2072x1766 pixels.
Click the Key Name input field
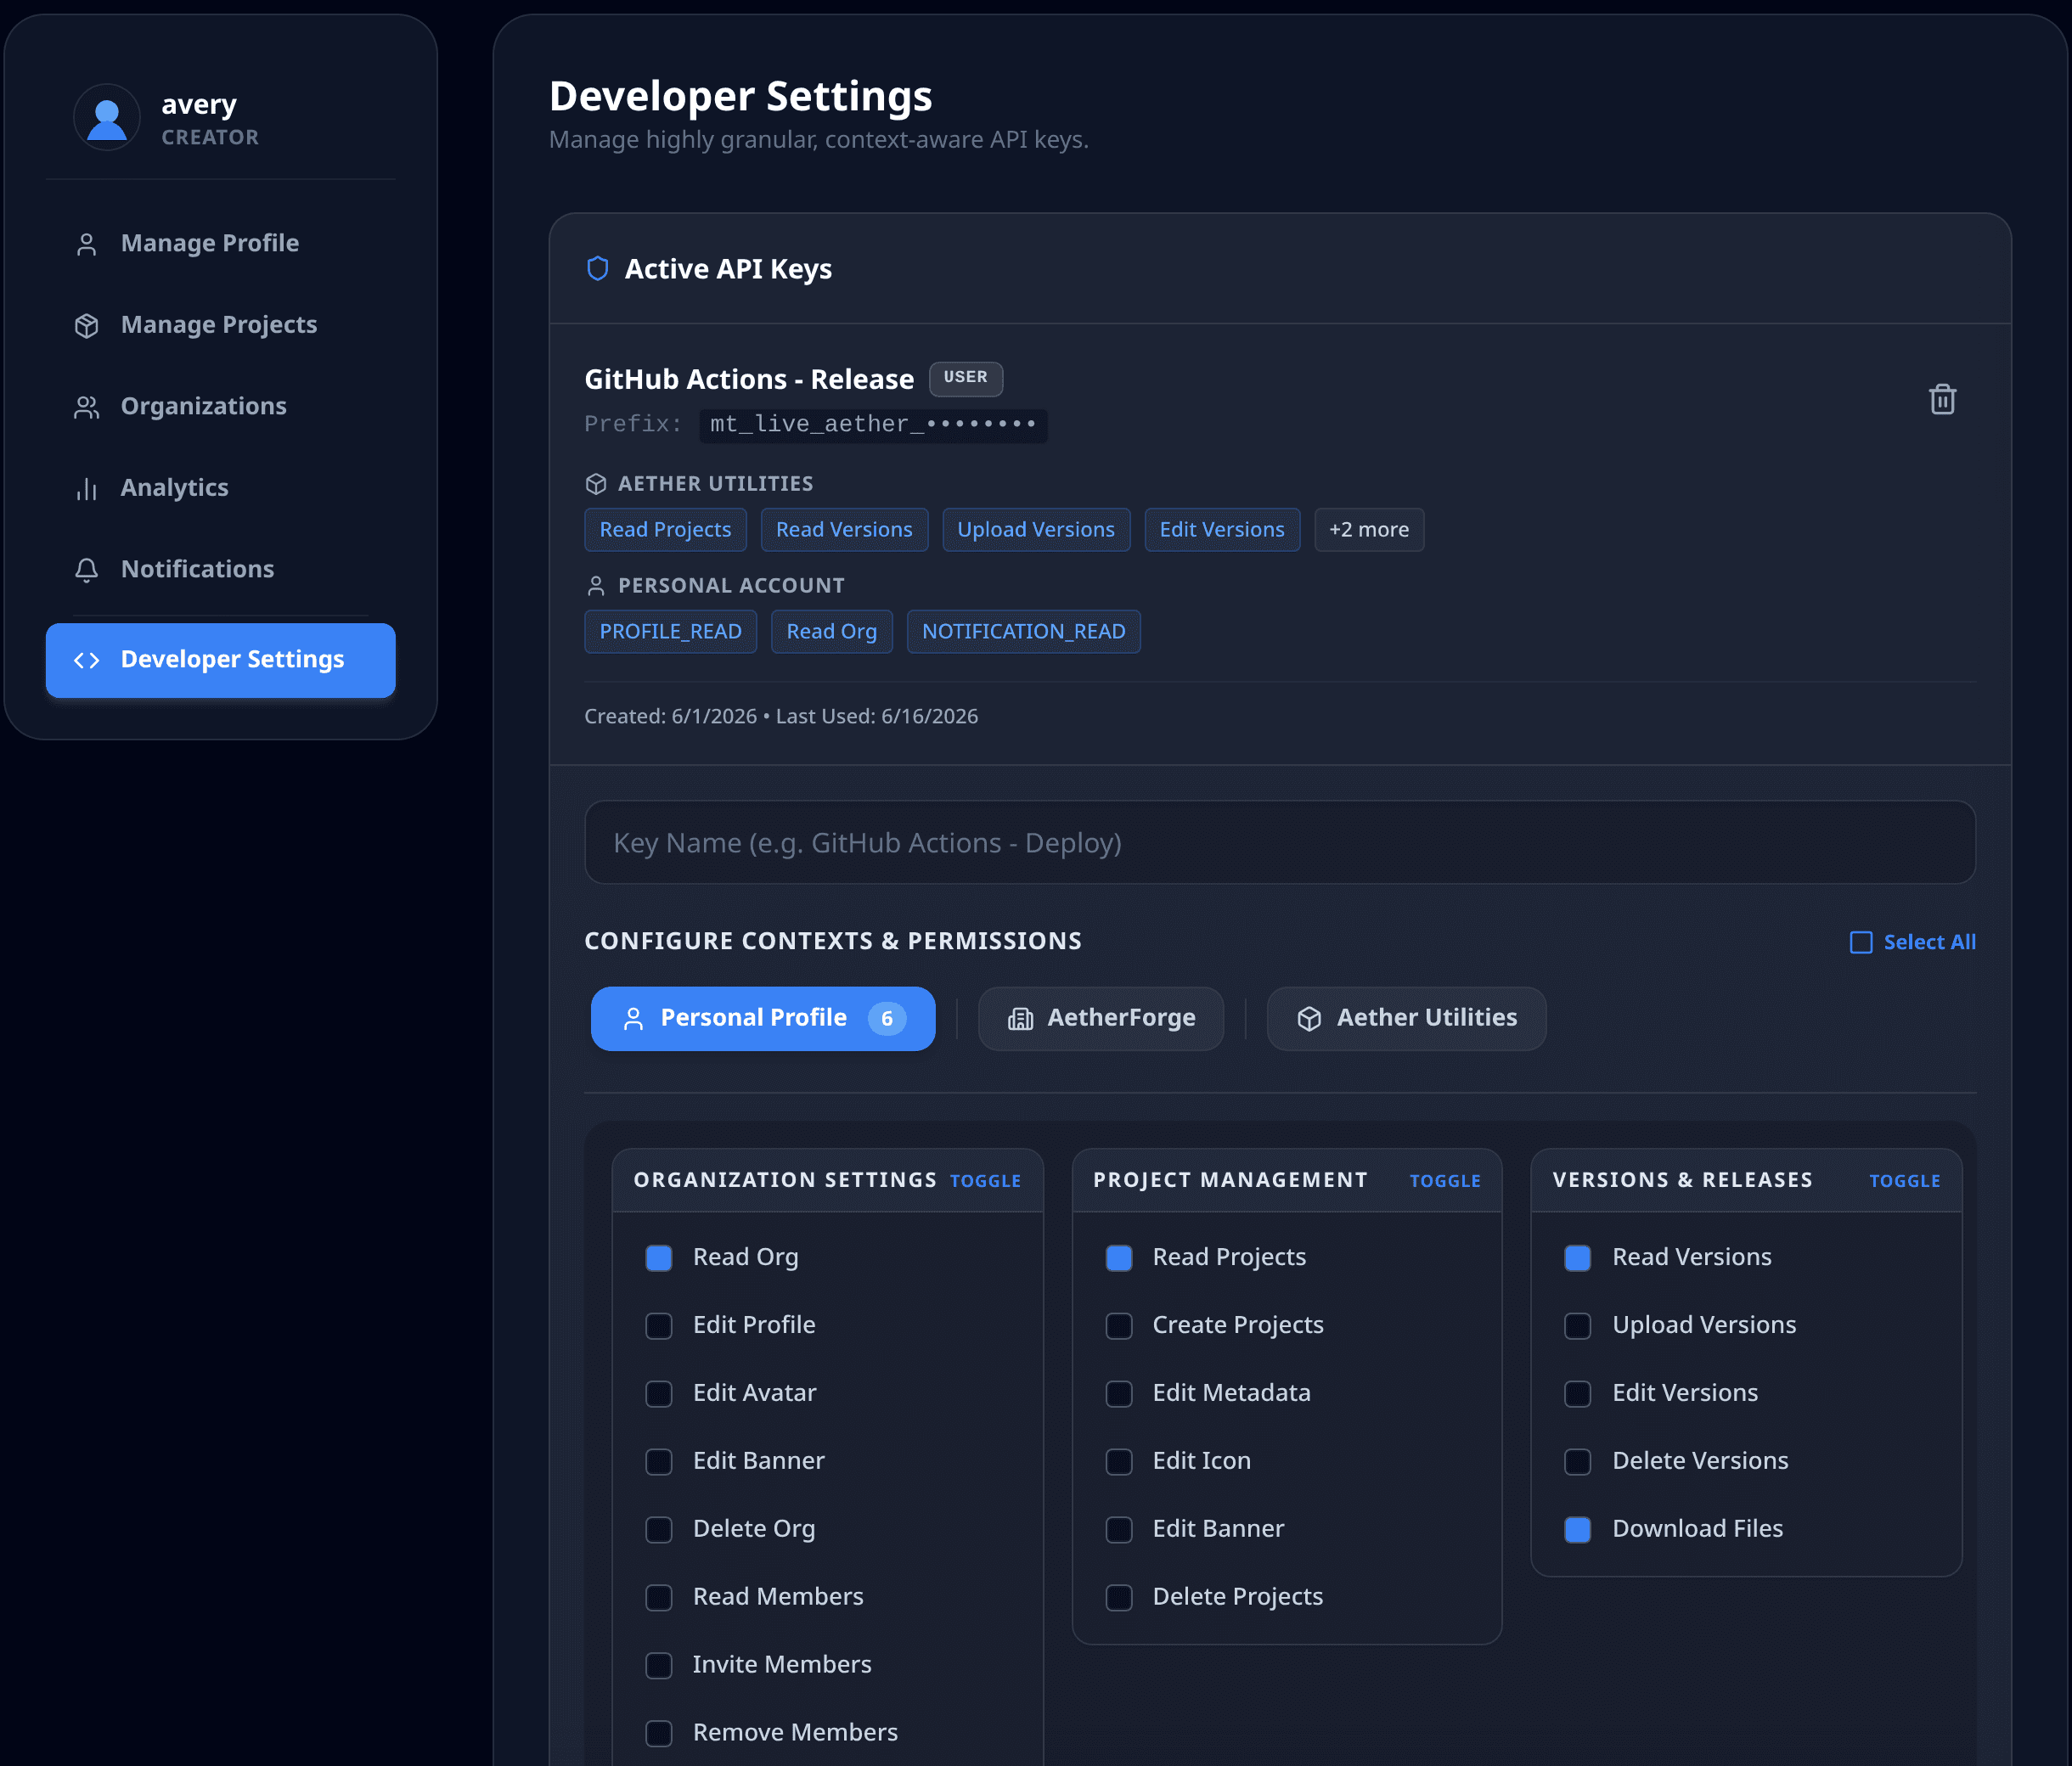pyautogui.click(x=1280, y=842)
